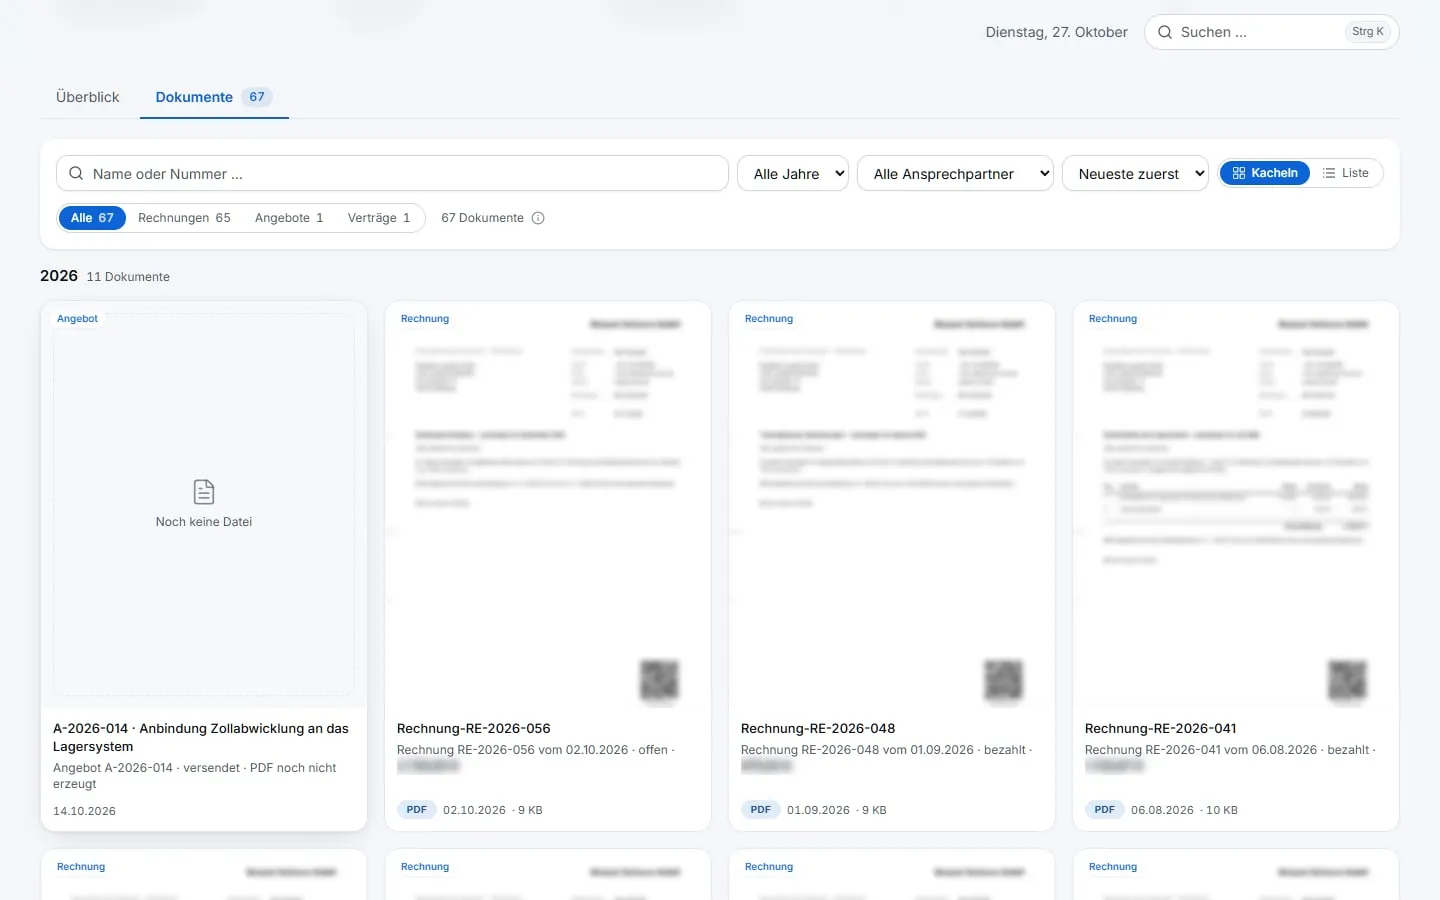
Task: Open the Alle Jahre dropdown
Action: click(793, 173)
